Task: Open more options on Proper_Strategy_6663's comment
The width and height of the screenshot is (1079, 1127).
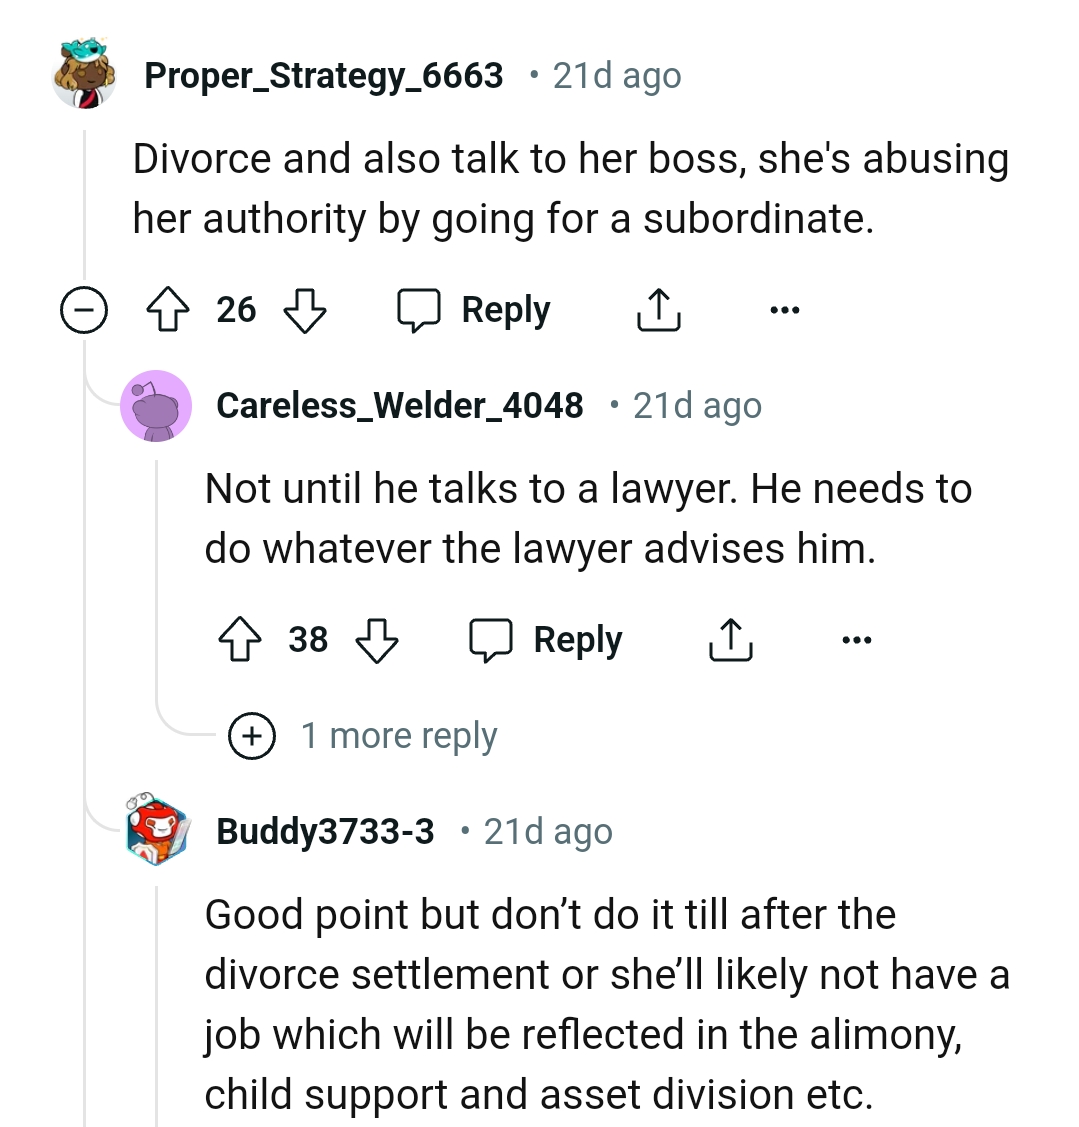Action: click(x=785, y=309)
